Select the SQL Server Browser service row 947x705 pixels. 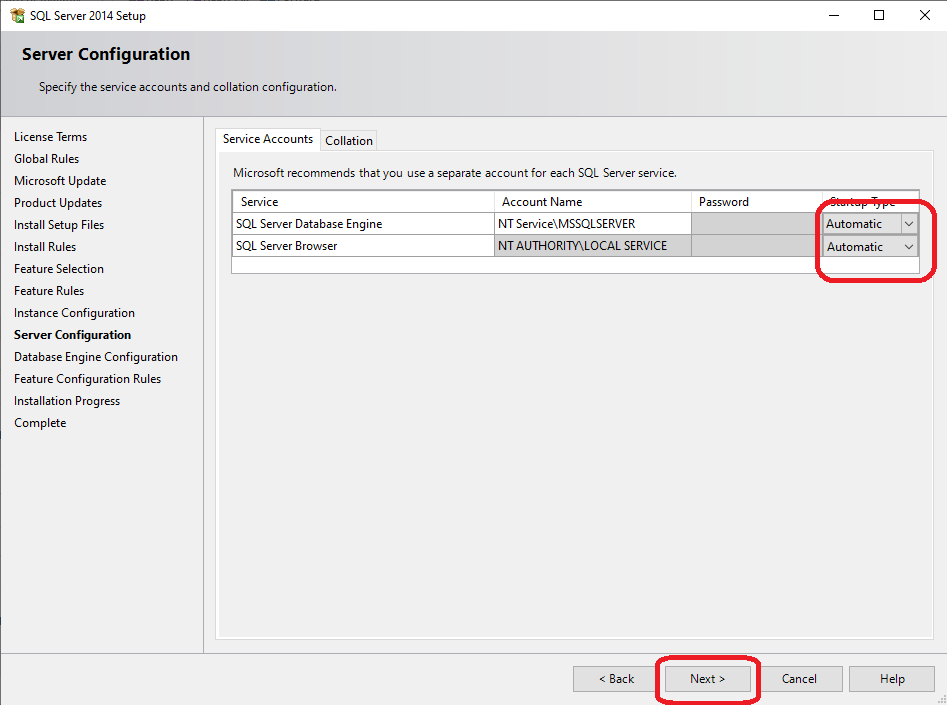363,246
